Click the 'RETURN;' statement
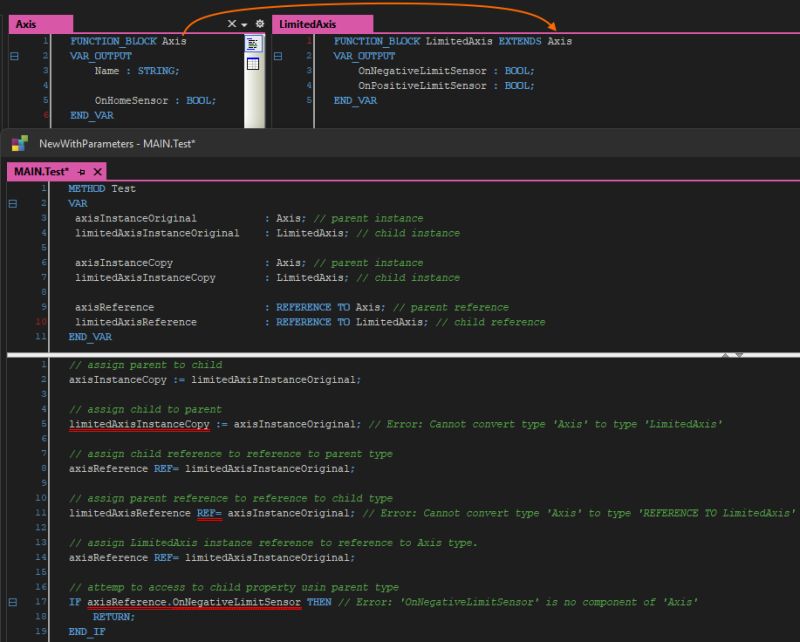Screen dimensions: 800x642 coord(114,617)
